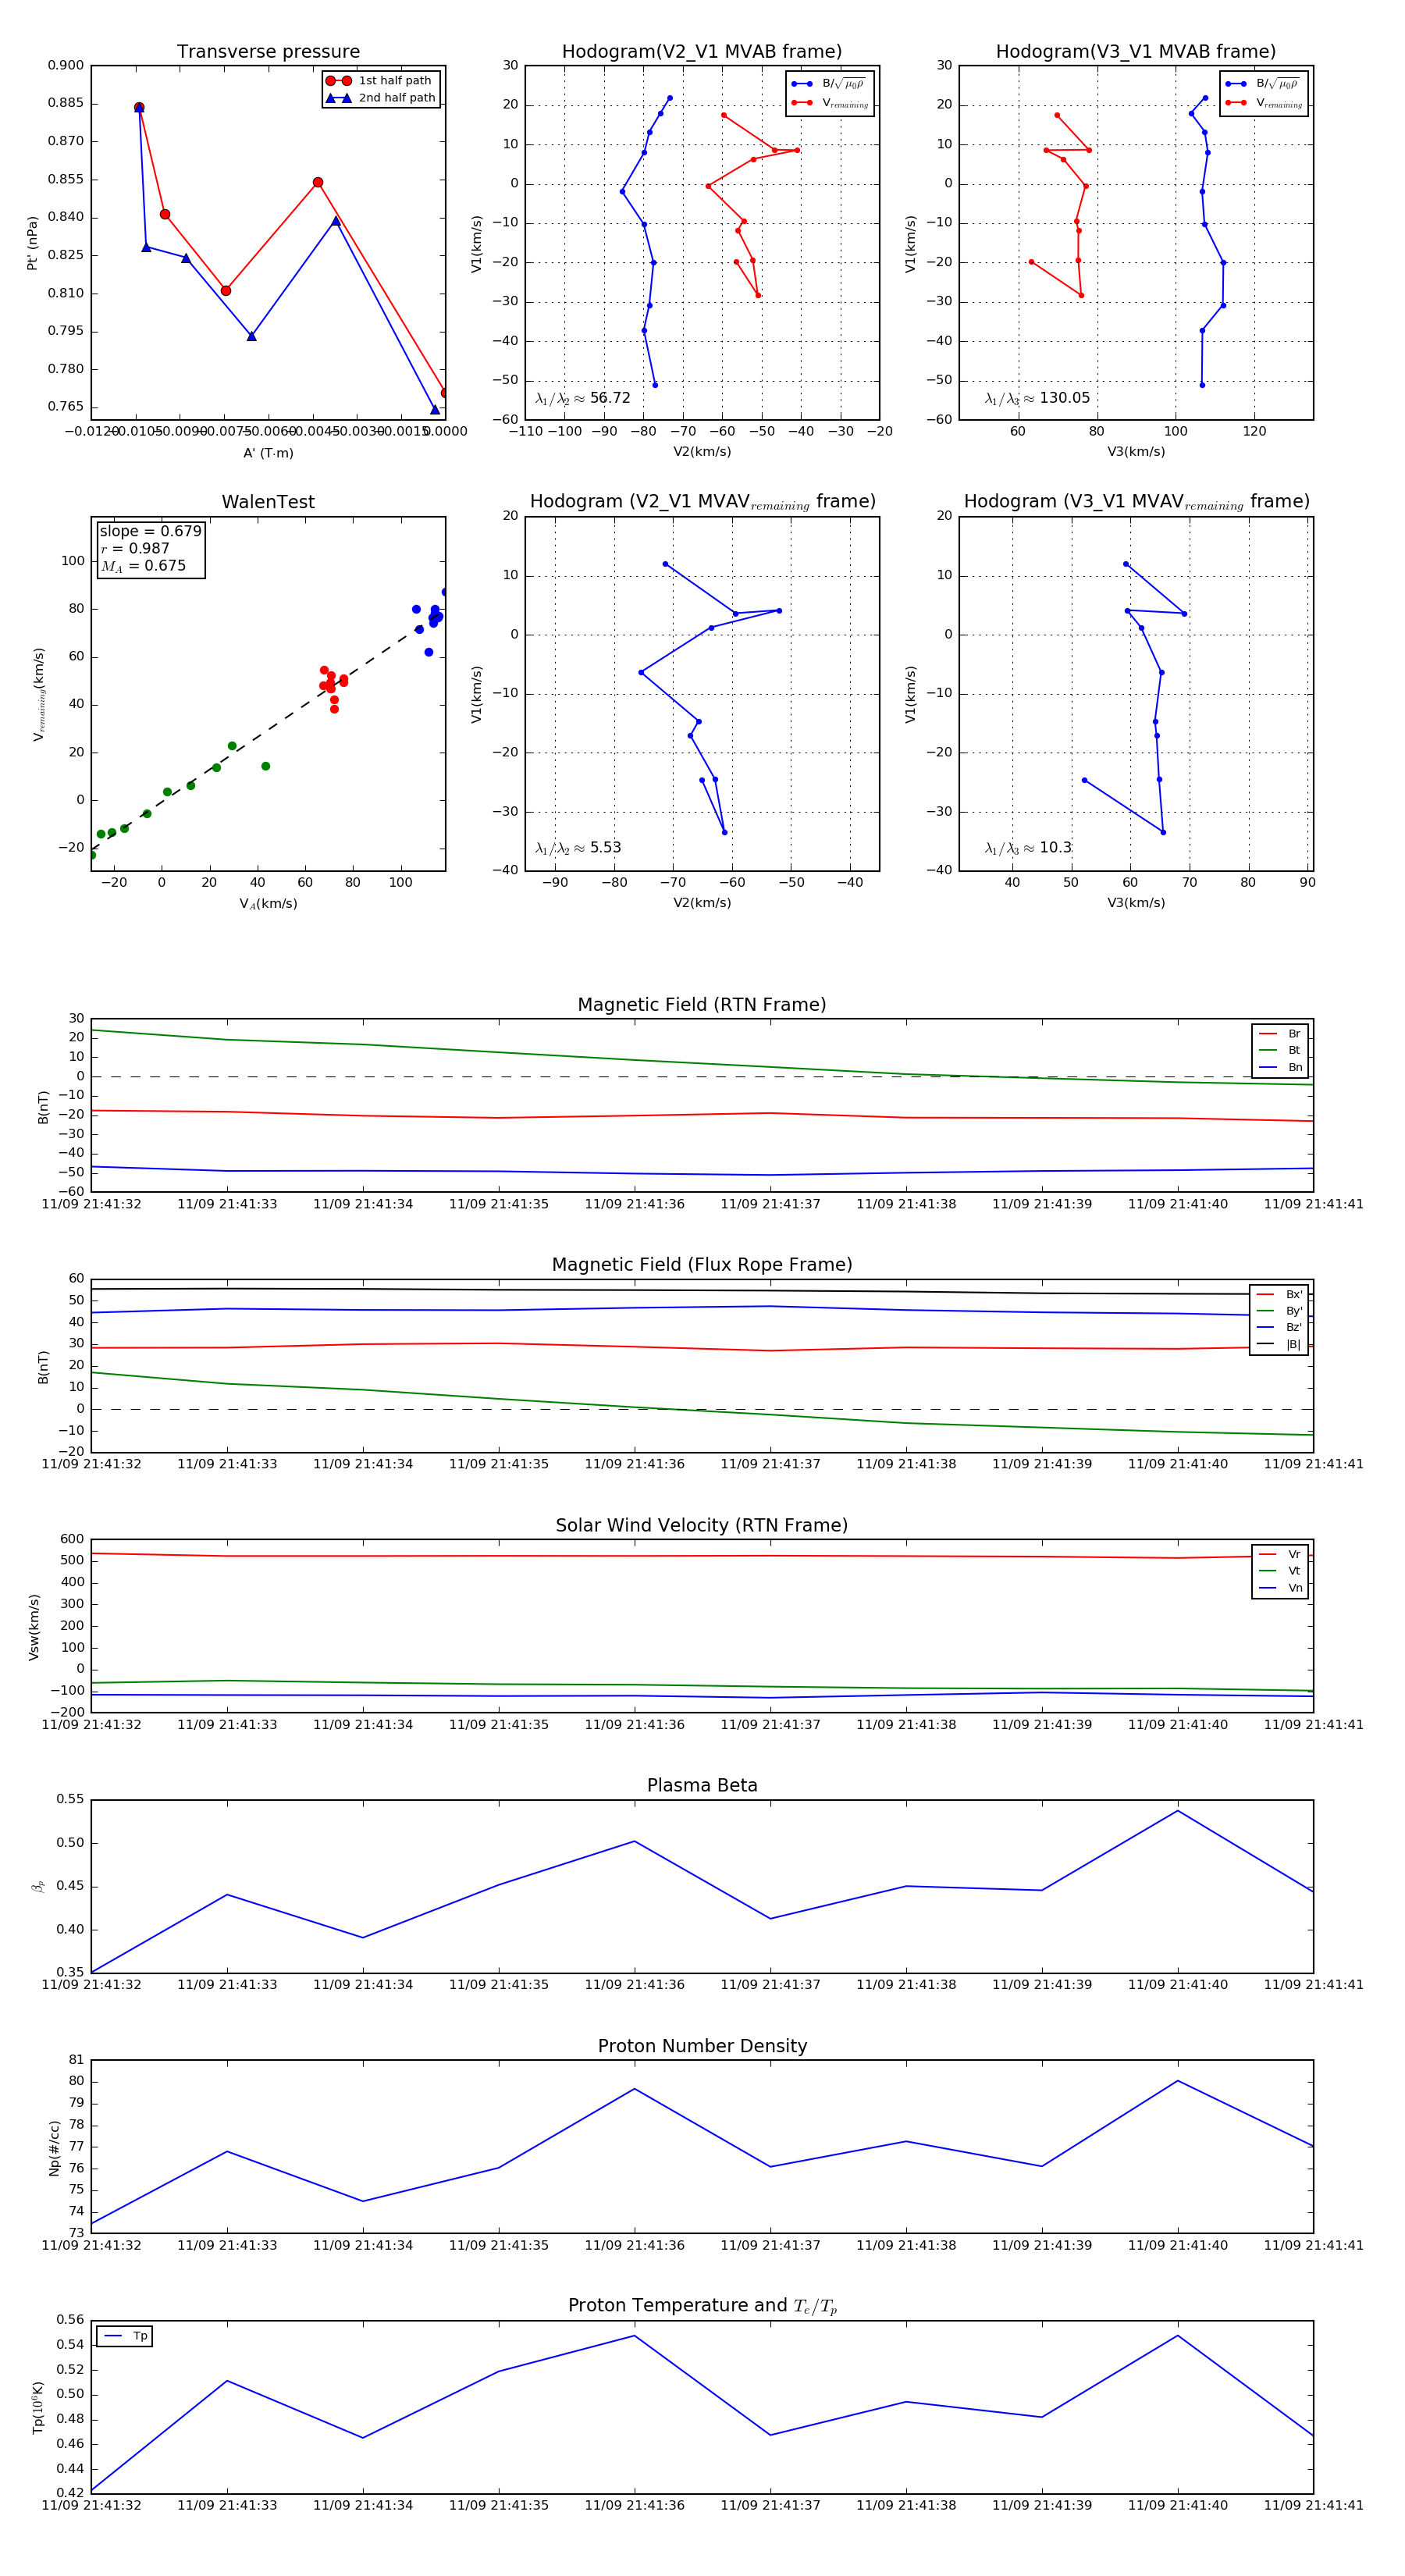This screenshot has width=1405, height=2576.
Task: Click the 'Solar Wind Velocity (RTN Frame)' title
Action: [x=702, y=1525]
